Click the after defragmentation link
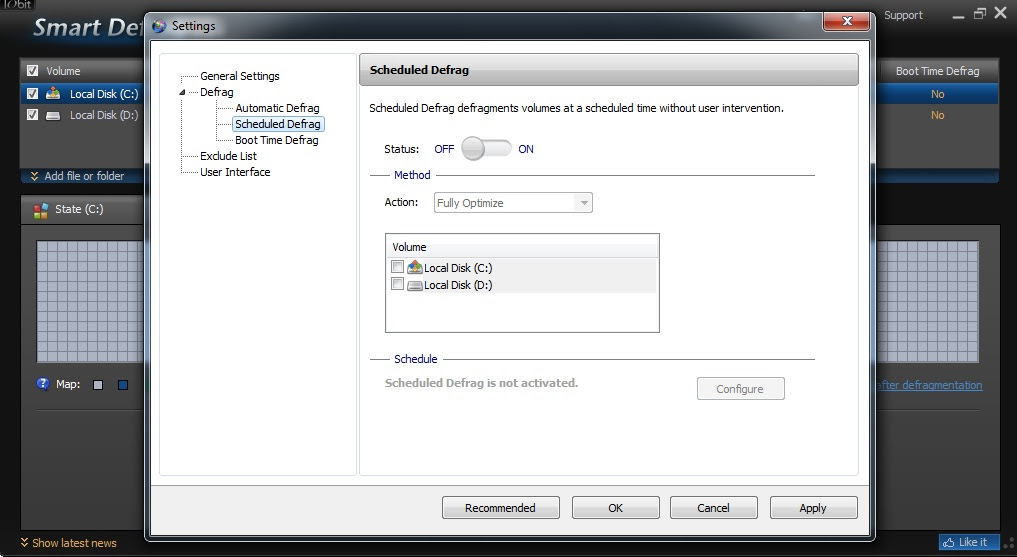This screenshot has width=1017, height=557. (x=929, y=385)
